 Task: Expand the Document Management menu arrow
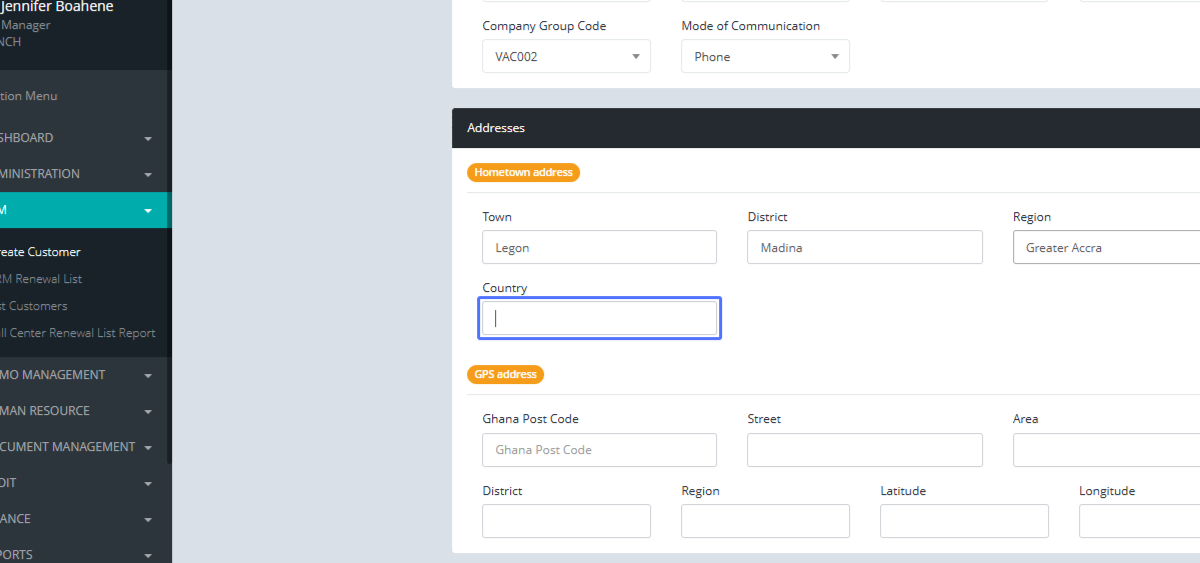(x=148, y=448)
